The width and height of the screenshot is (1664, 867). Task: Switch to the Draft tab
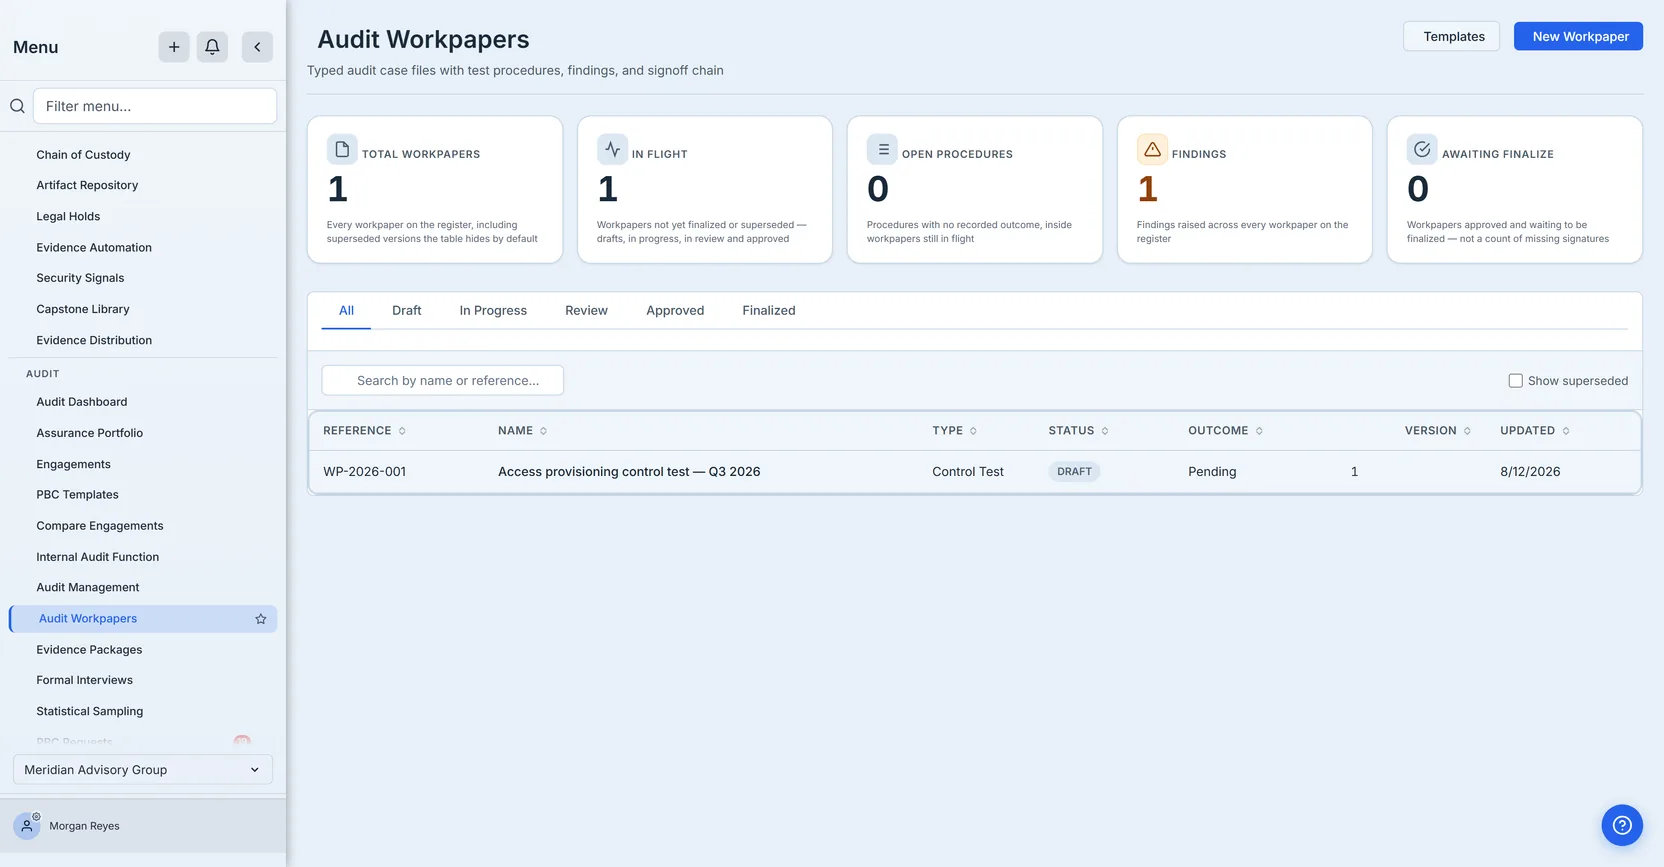click(x=407, y=311)
